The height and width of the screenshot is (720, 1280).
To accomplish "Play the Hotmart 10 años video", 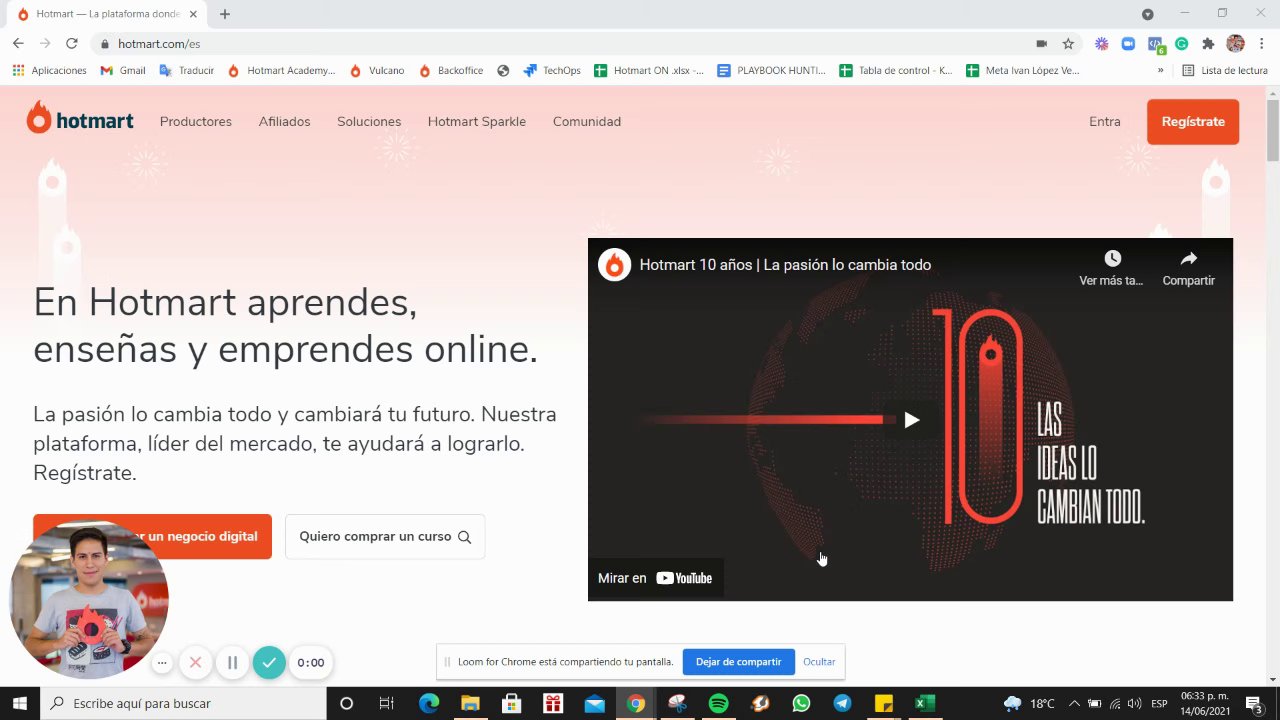I will click(911, 420).
